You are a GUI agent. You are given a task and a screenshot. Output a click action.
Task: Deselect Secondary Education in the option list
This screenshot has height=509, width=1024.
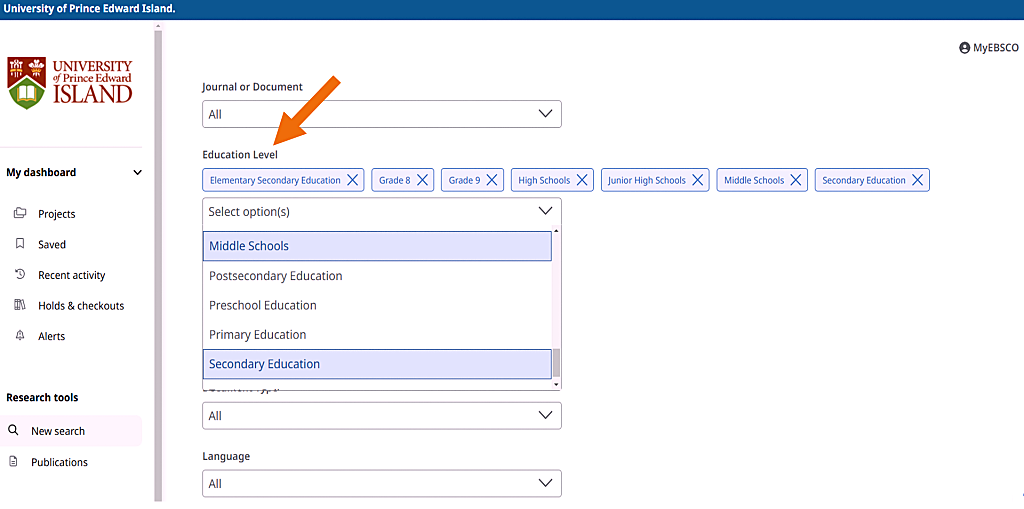(x=377, y=364)
